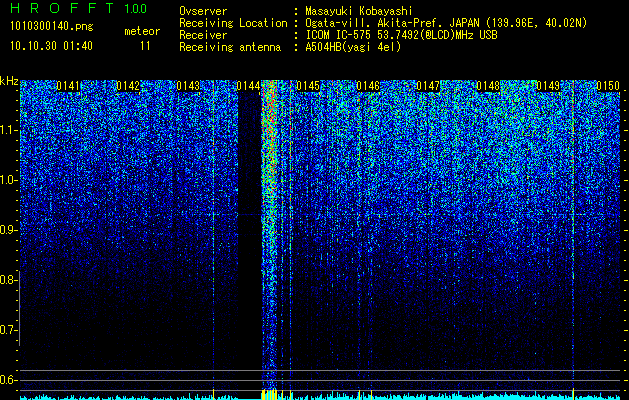Click the meteor count 11

click(145, 46)
